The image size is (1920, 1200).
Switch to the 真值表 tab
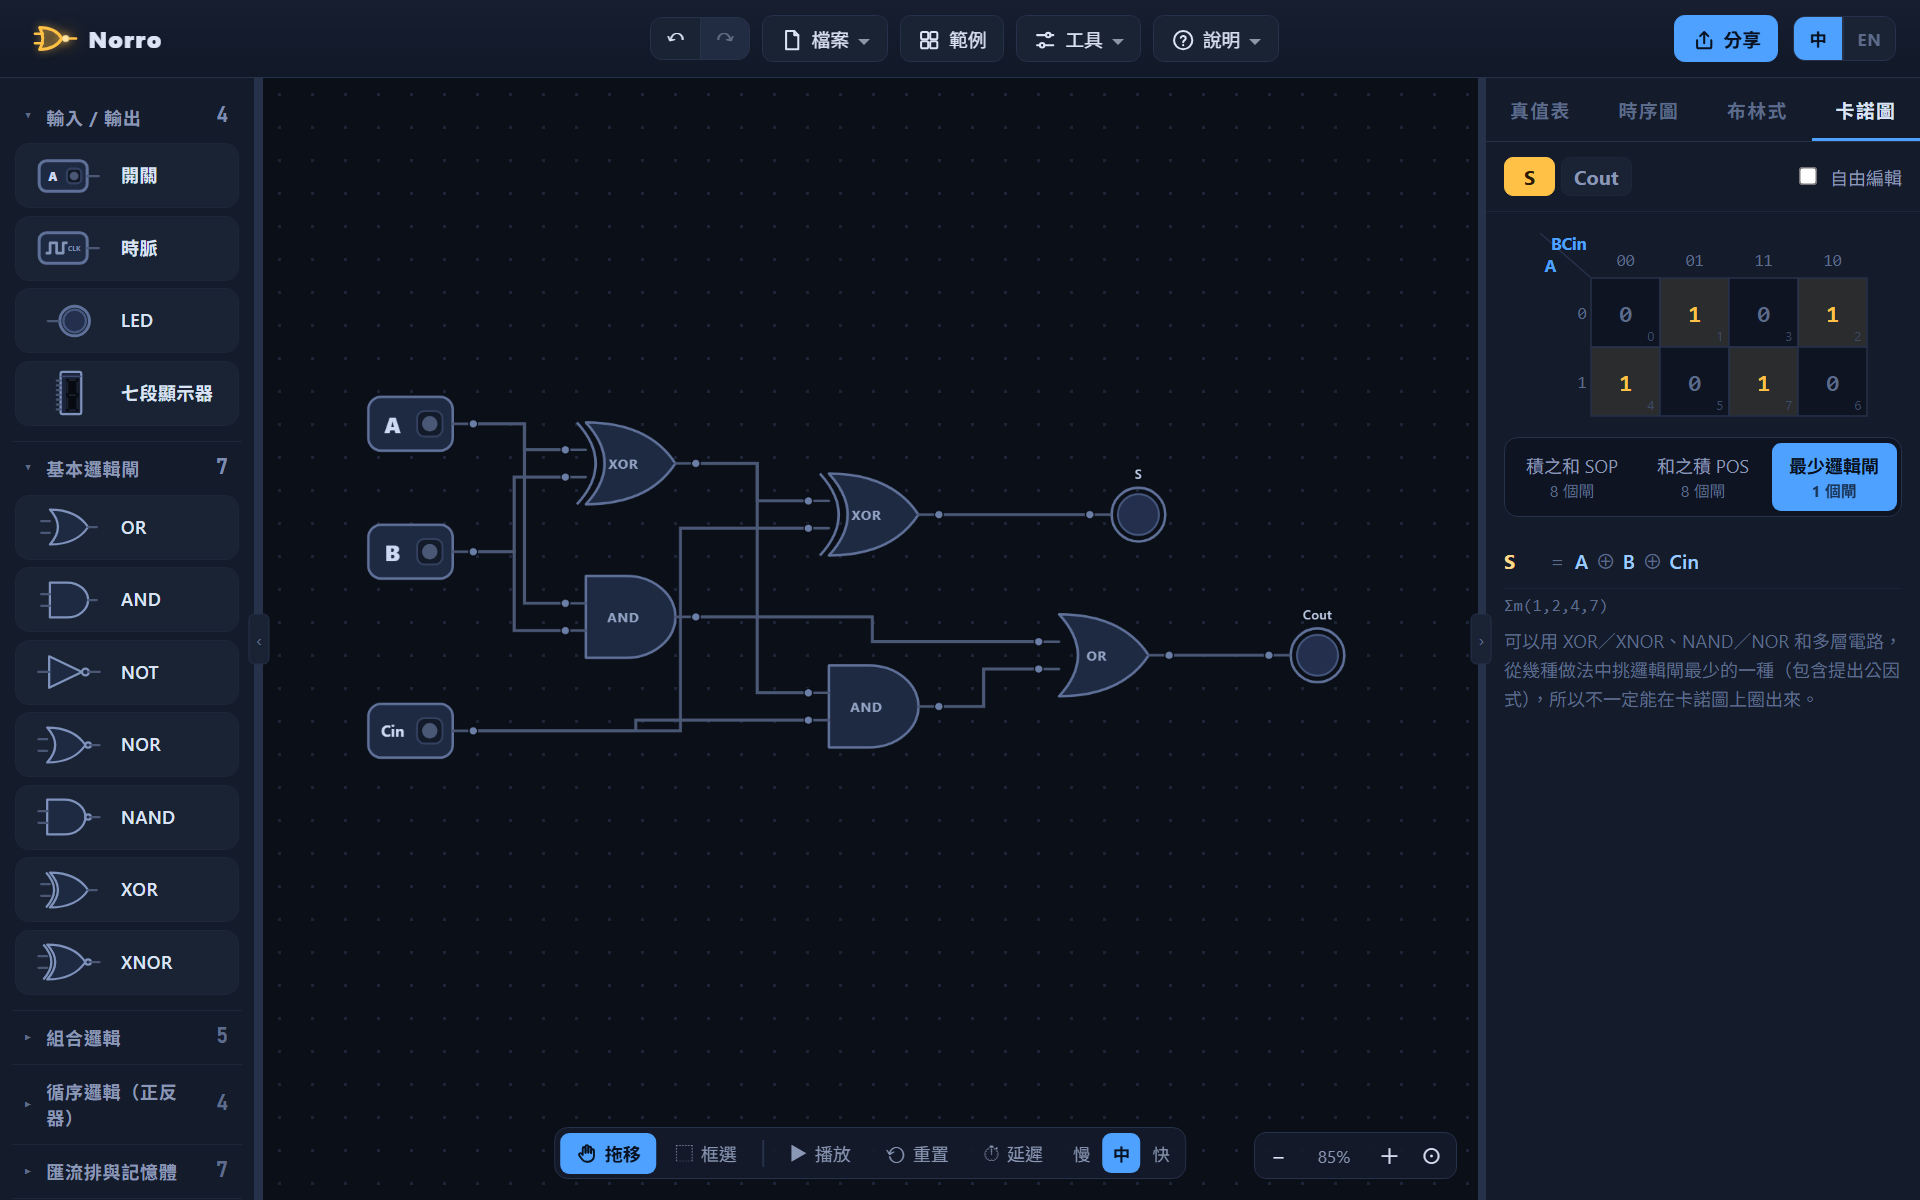click(1539, 111)
